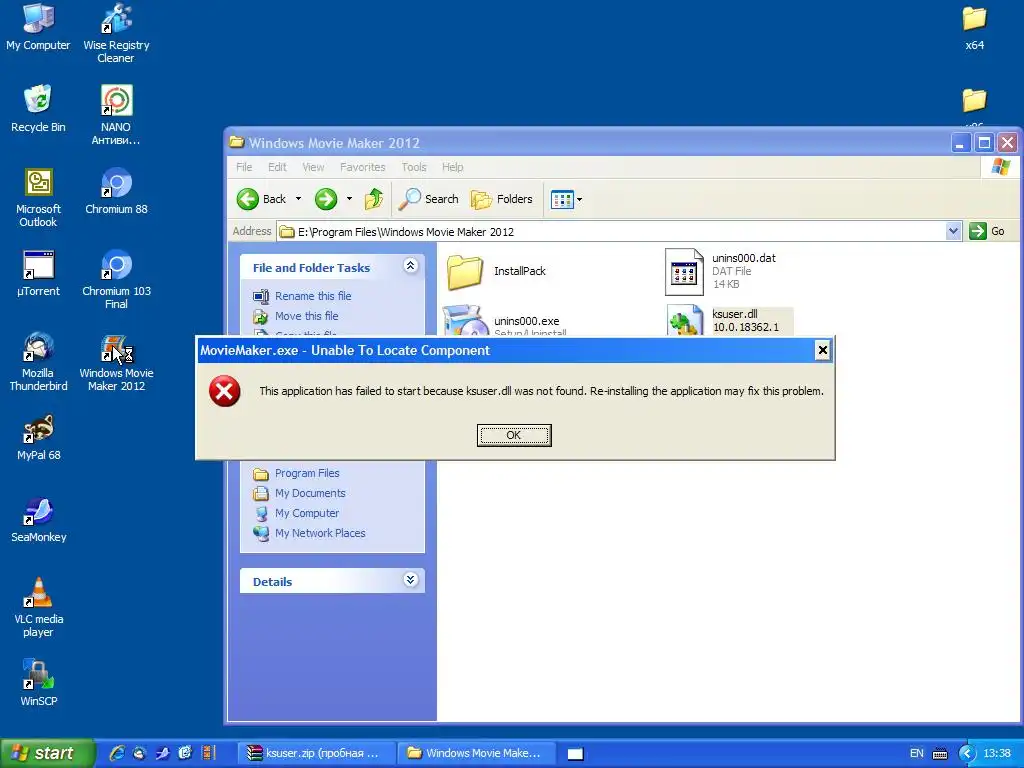
Task: Open Microsoft Outlook desktop icon
Action: click(x=38, y=197)
